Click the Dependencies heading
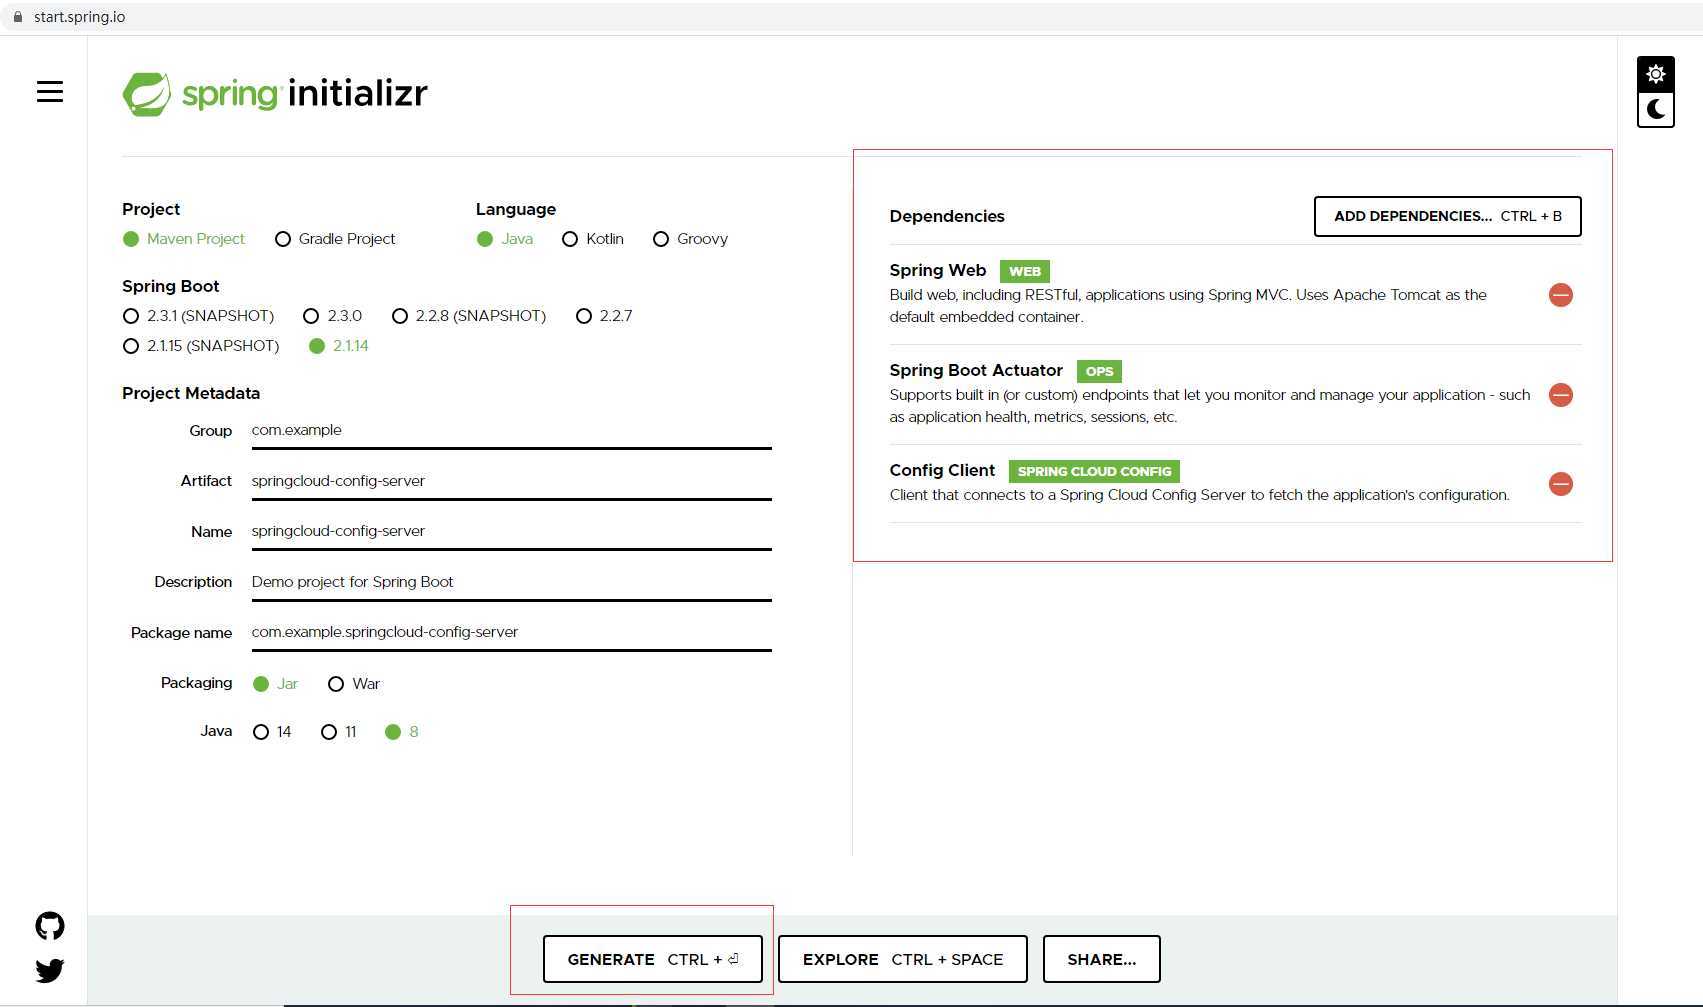This screenshot has height=1007, width=1703. click(x=947, y=216)
